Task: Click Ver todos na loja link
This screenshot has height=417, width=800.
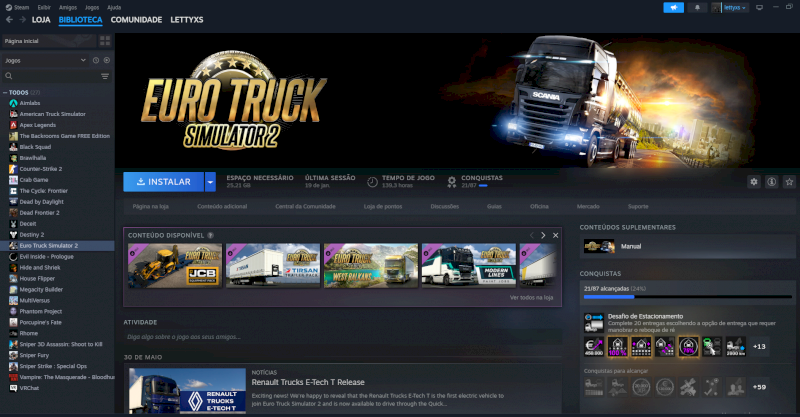Action: pos(531,298)
